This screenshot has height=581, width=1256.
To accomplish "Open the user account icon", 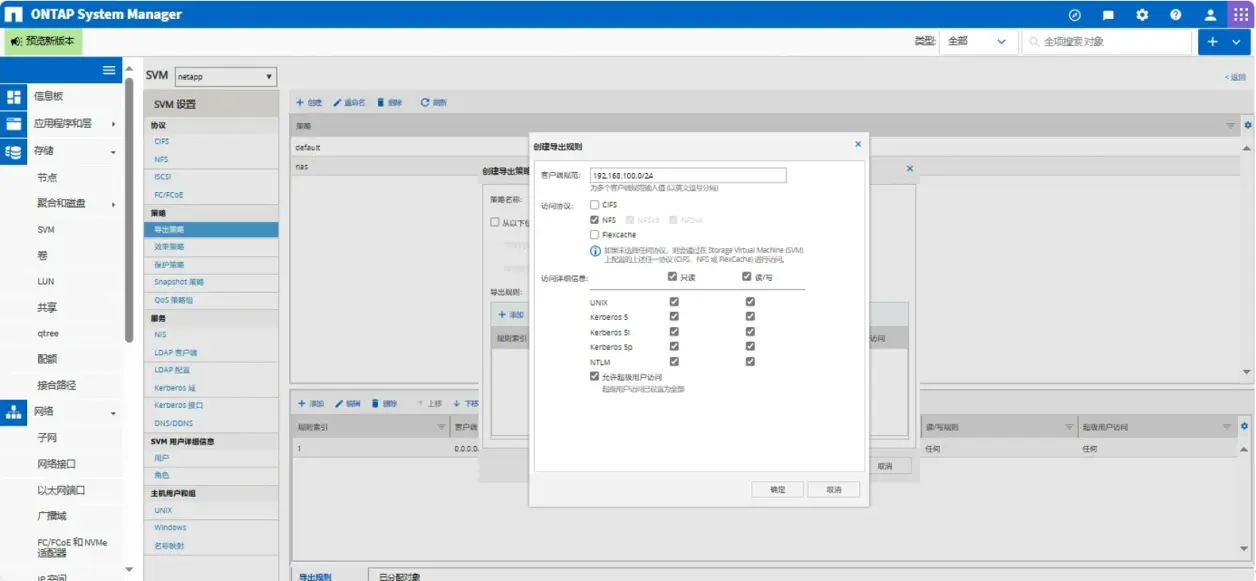I will (x=1210, y=15).
